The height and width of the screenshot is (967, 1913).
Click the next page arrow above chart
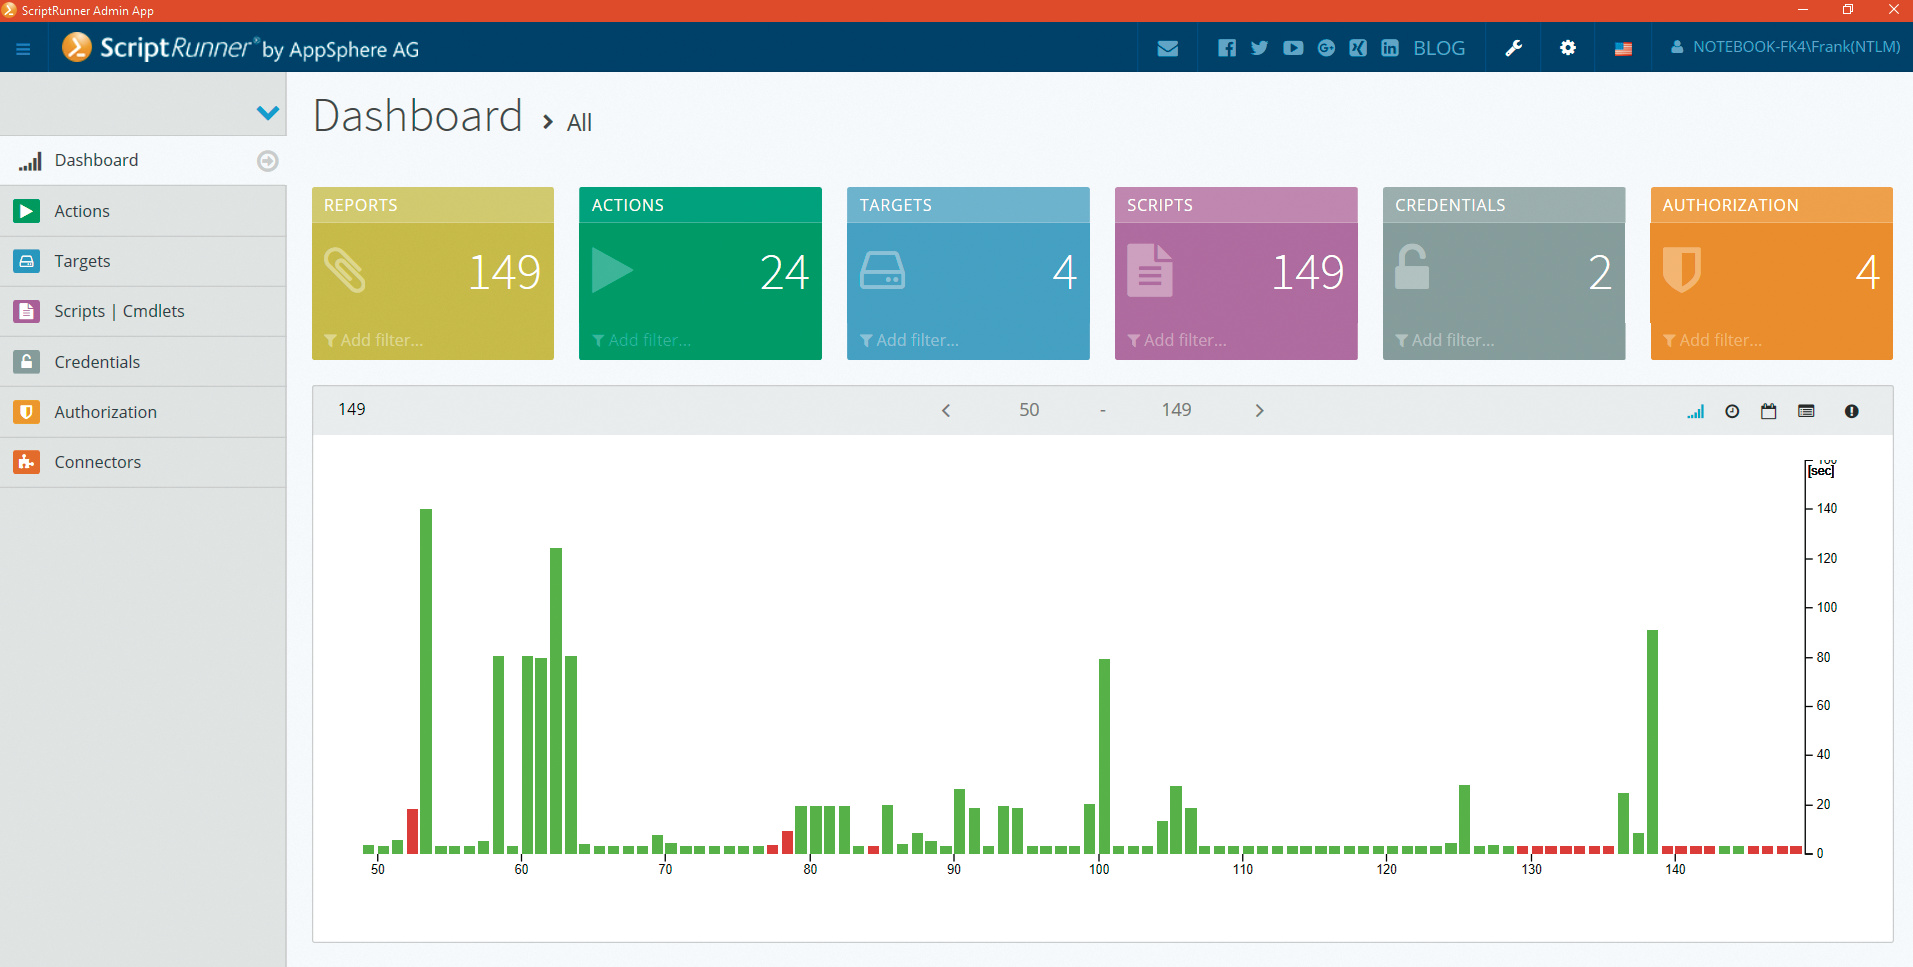point(1259,410)
